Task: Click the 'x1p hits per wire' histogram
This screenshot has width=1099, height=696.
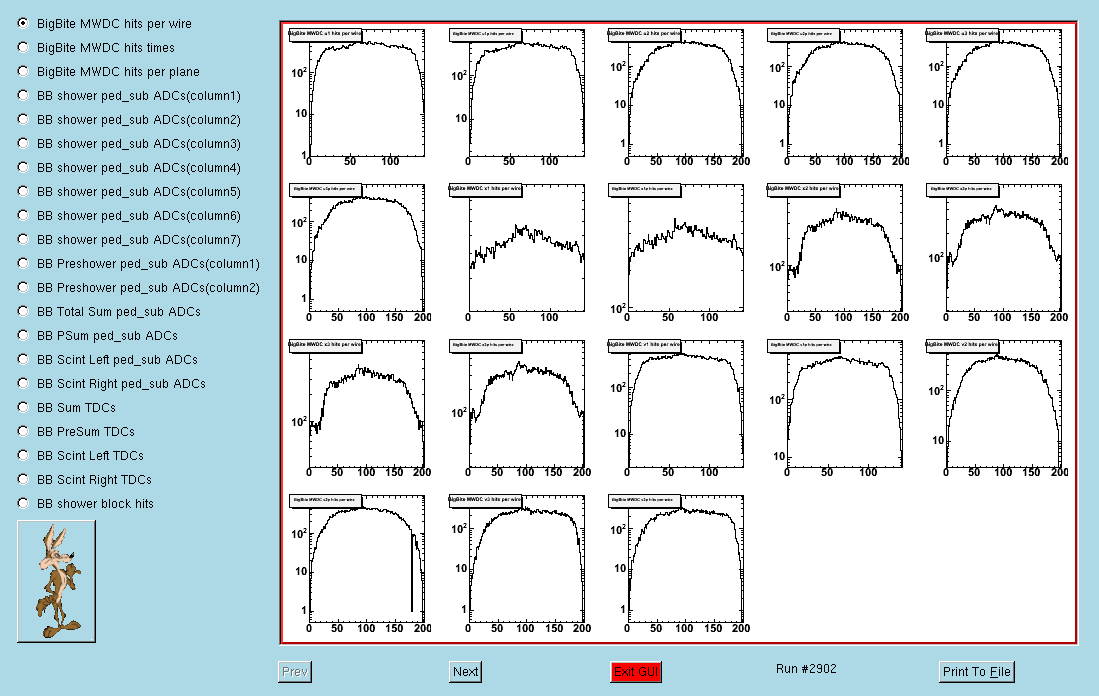Action: (x=685, y=248)
